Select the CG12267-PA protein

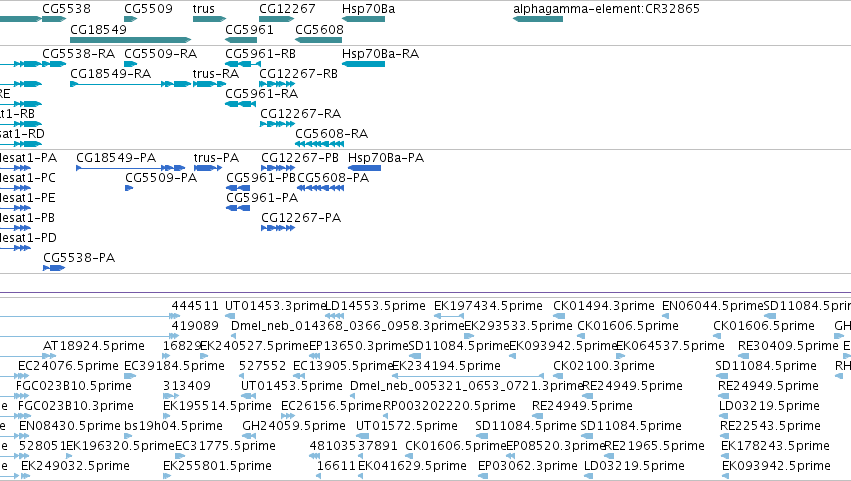pos(278,228)
